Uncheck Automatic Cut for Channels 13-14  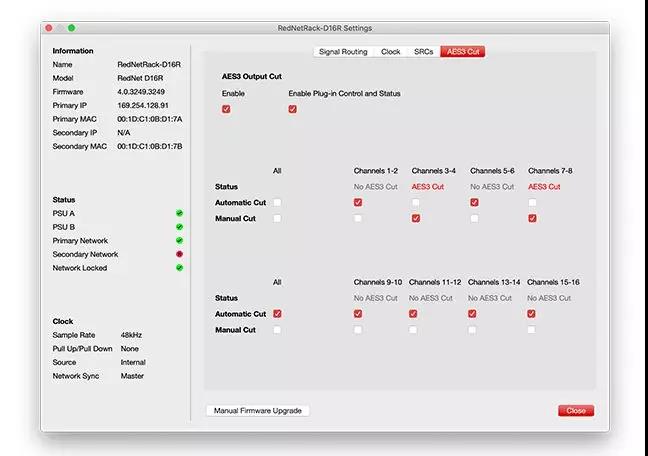pos(472,314)
